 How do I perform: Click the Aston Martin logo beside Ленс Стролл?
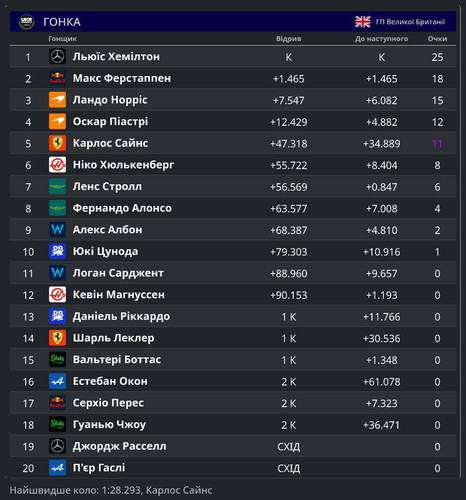click(x=57, y=186)
